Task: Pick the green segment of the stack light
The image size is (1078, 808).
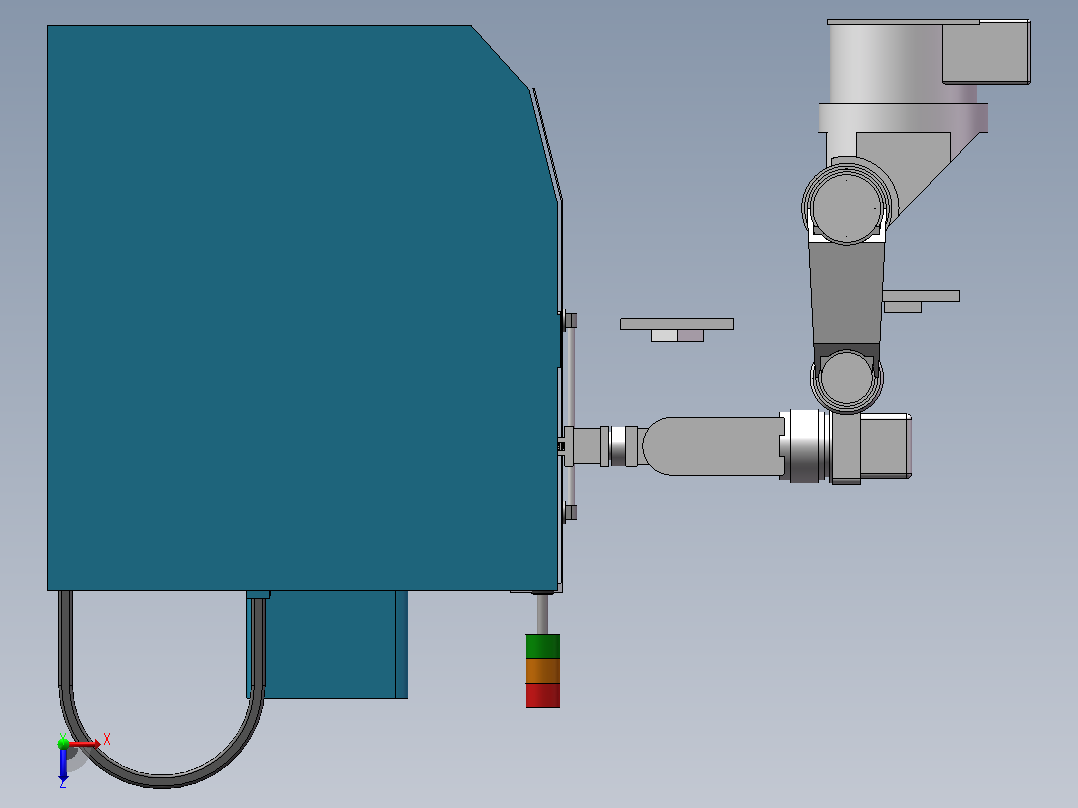Action: 542,646
